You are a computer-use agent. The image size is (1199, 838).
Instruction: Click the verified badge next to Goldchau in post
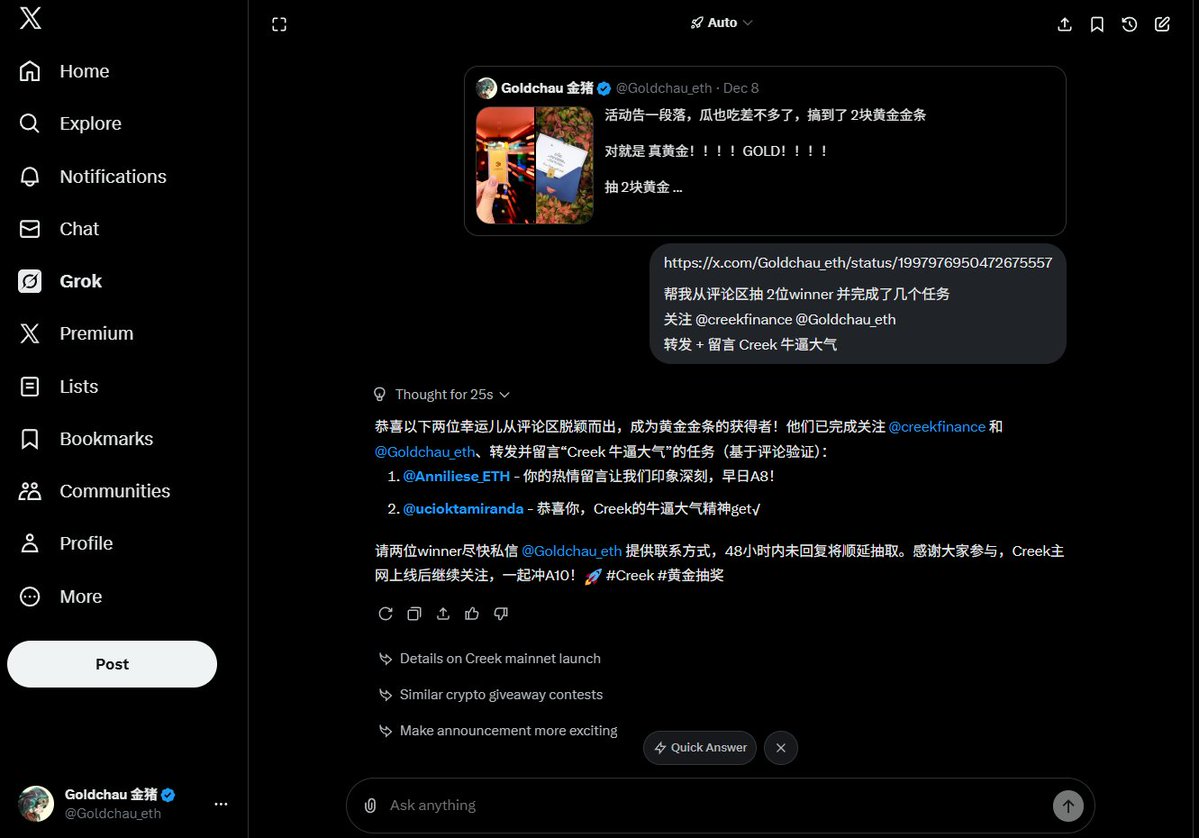(604, 89)
